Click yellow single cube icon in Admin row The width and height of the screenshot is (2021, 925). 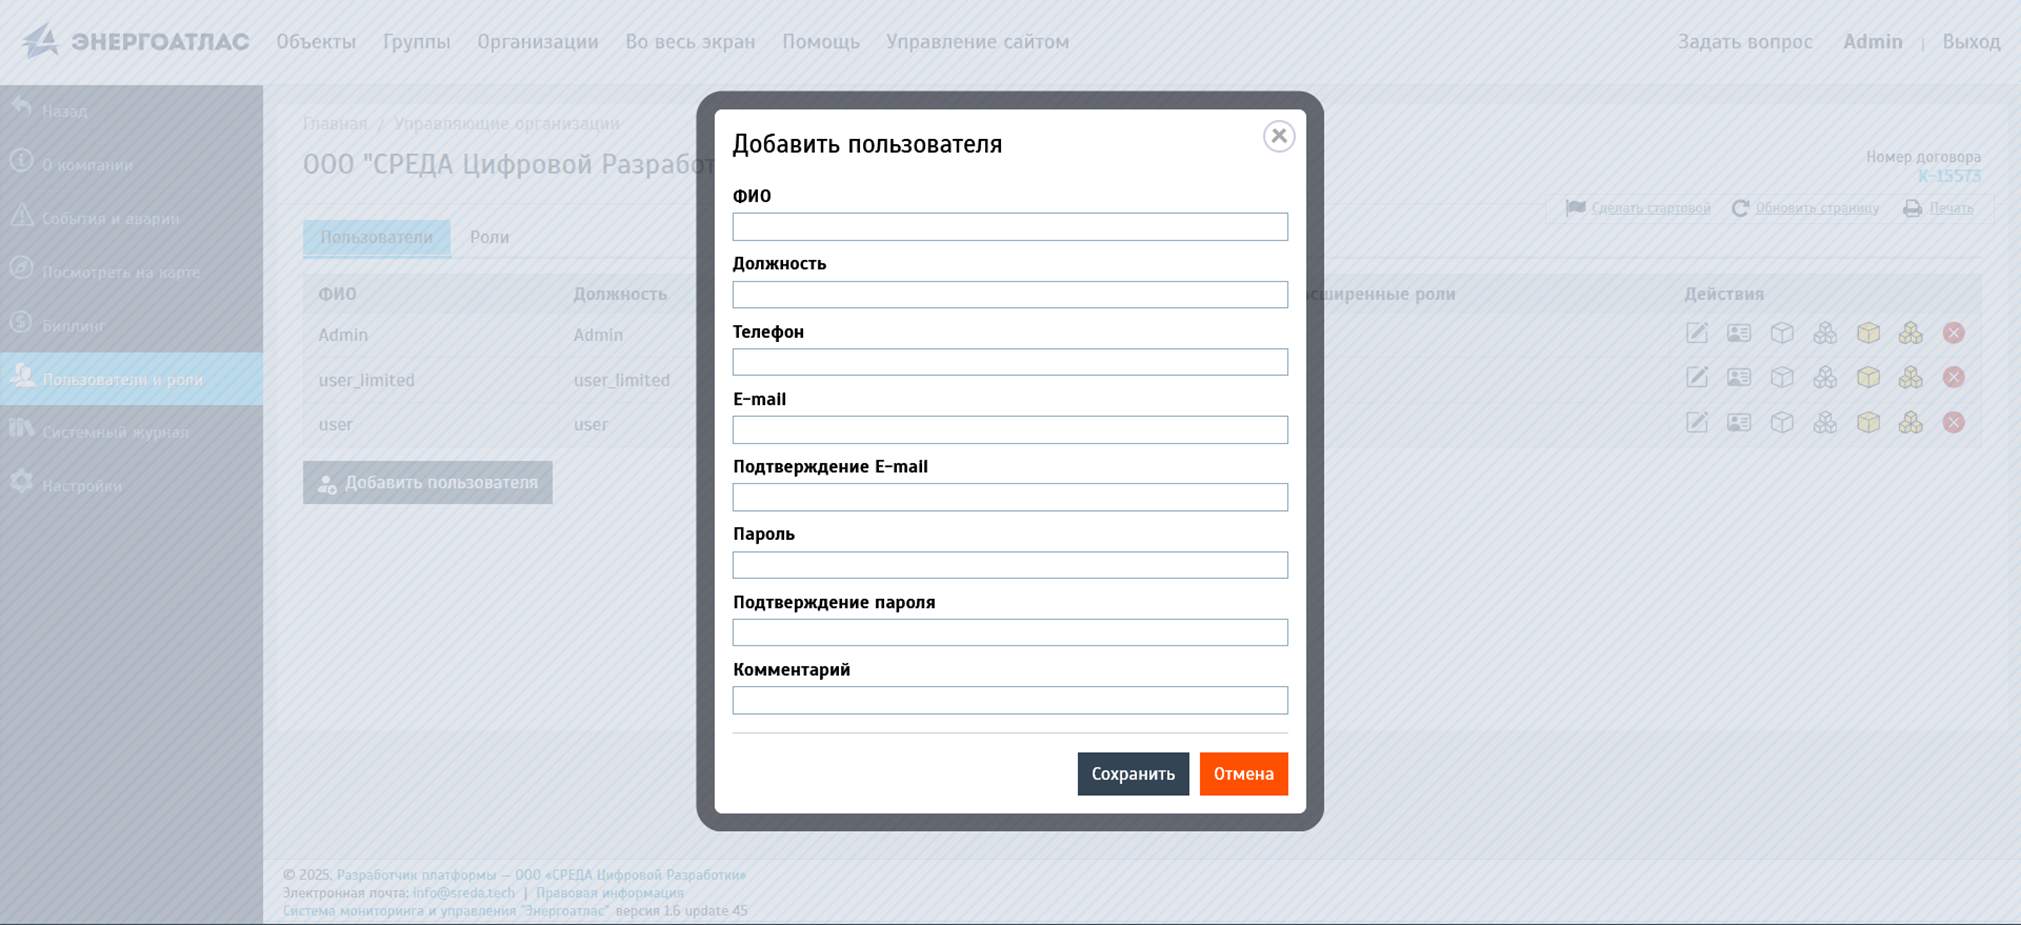1868,334
